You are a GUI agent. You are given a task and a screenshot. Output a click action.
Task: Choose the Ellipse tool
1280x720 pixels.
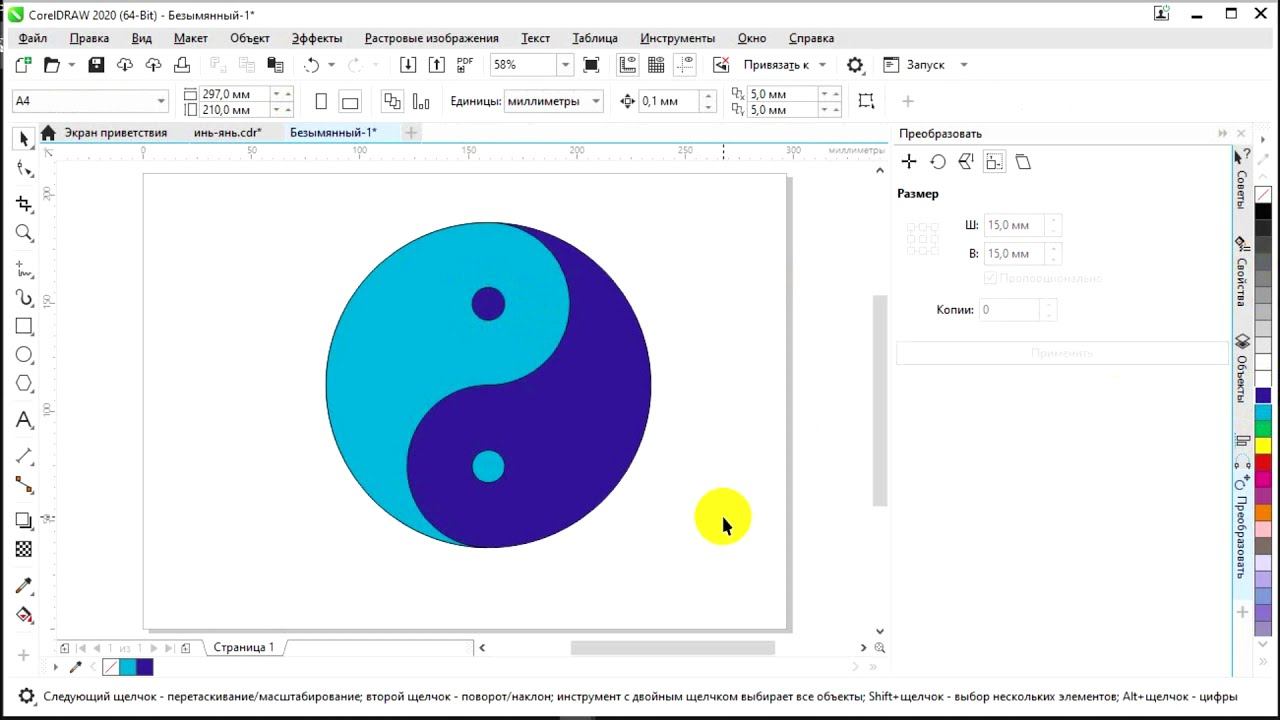point(24,355)
